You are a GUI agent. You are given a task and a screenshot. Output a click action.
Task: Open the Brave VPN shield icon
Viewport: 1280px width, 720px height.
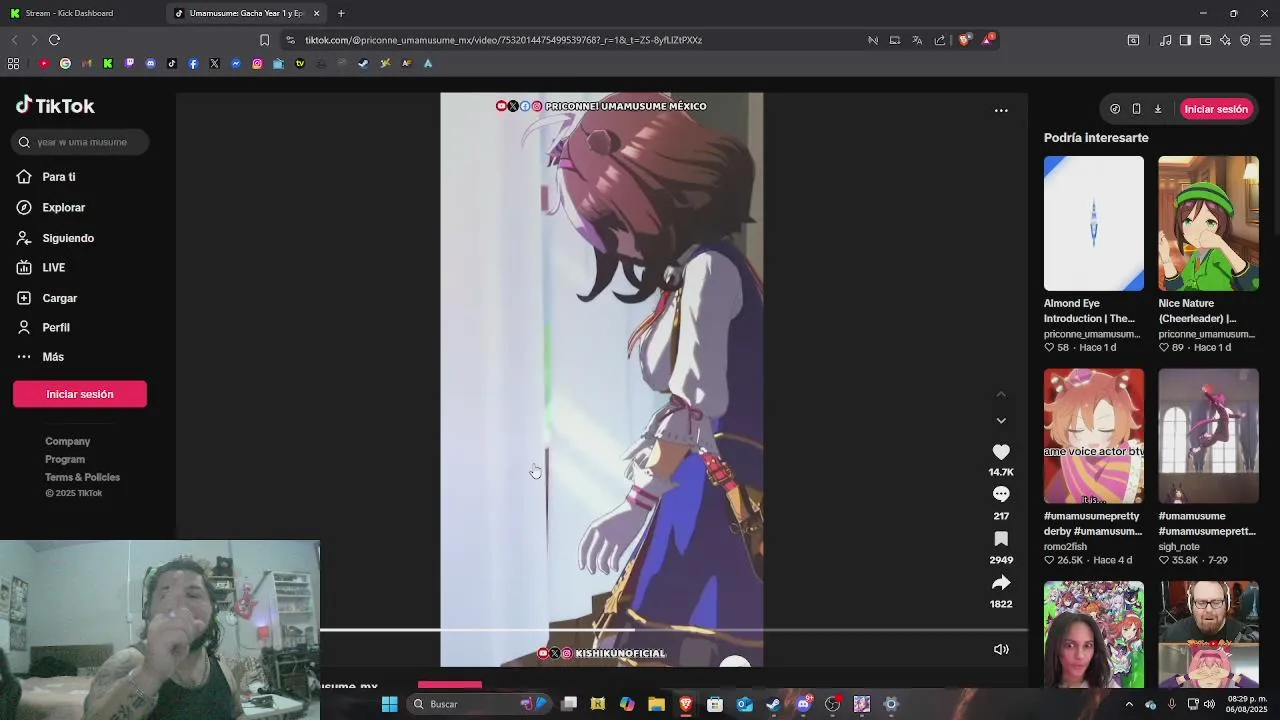(x=1245, y=40)
